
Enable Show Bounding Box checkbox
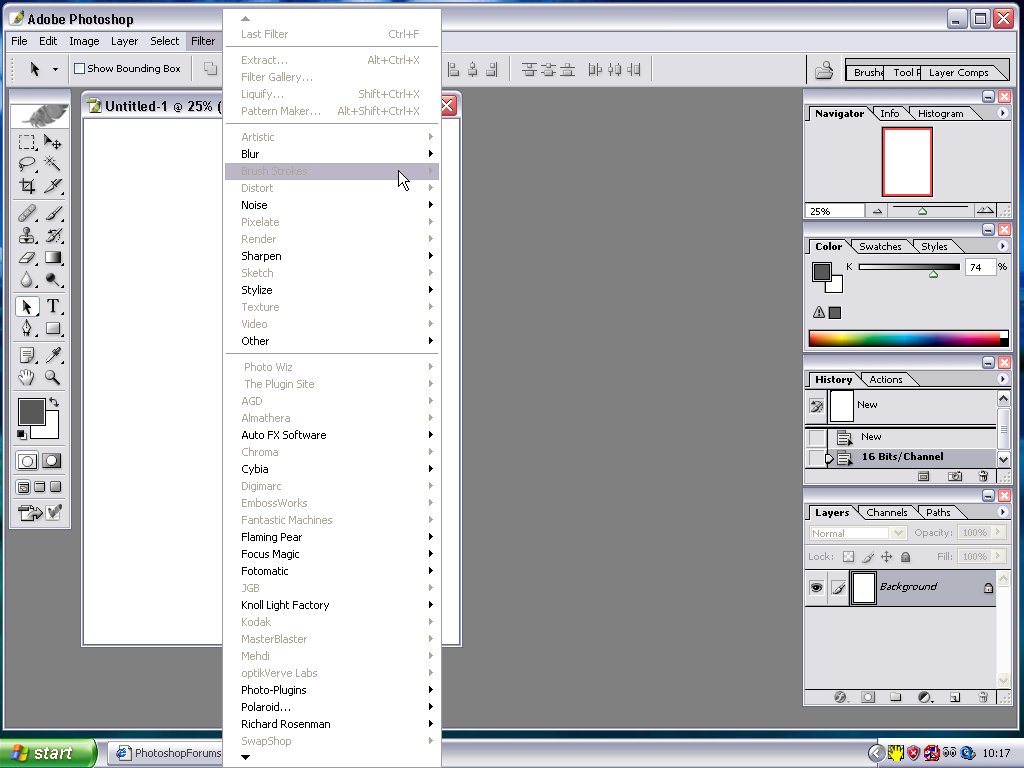(80, 69)
